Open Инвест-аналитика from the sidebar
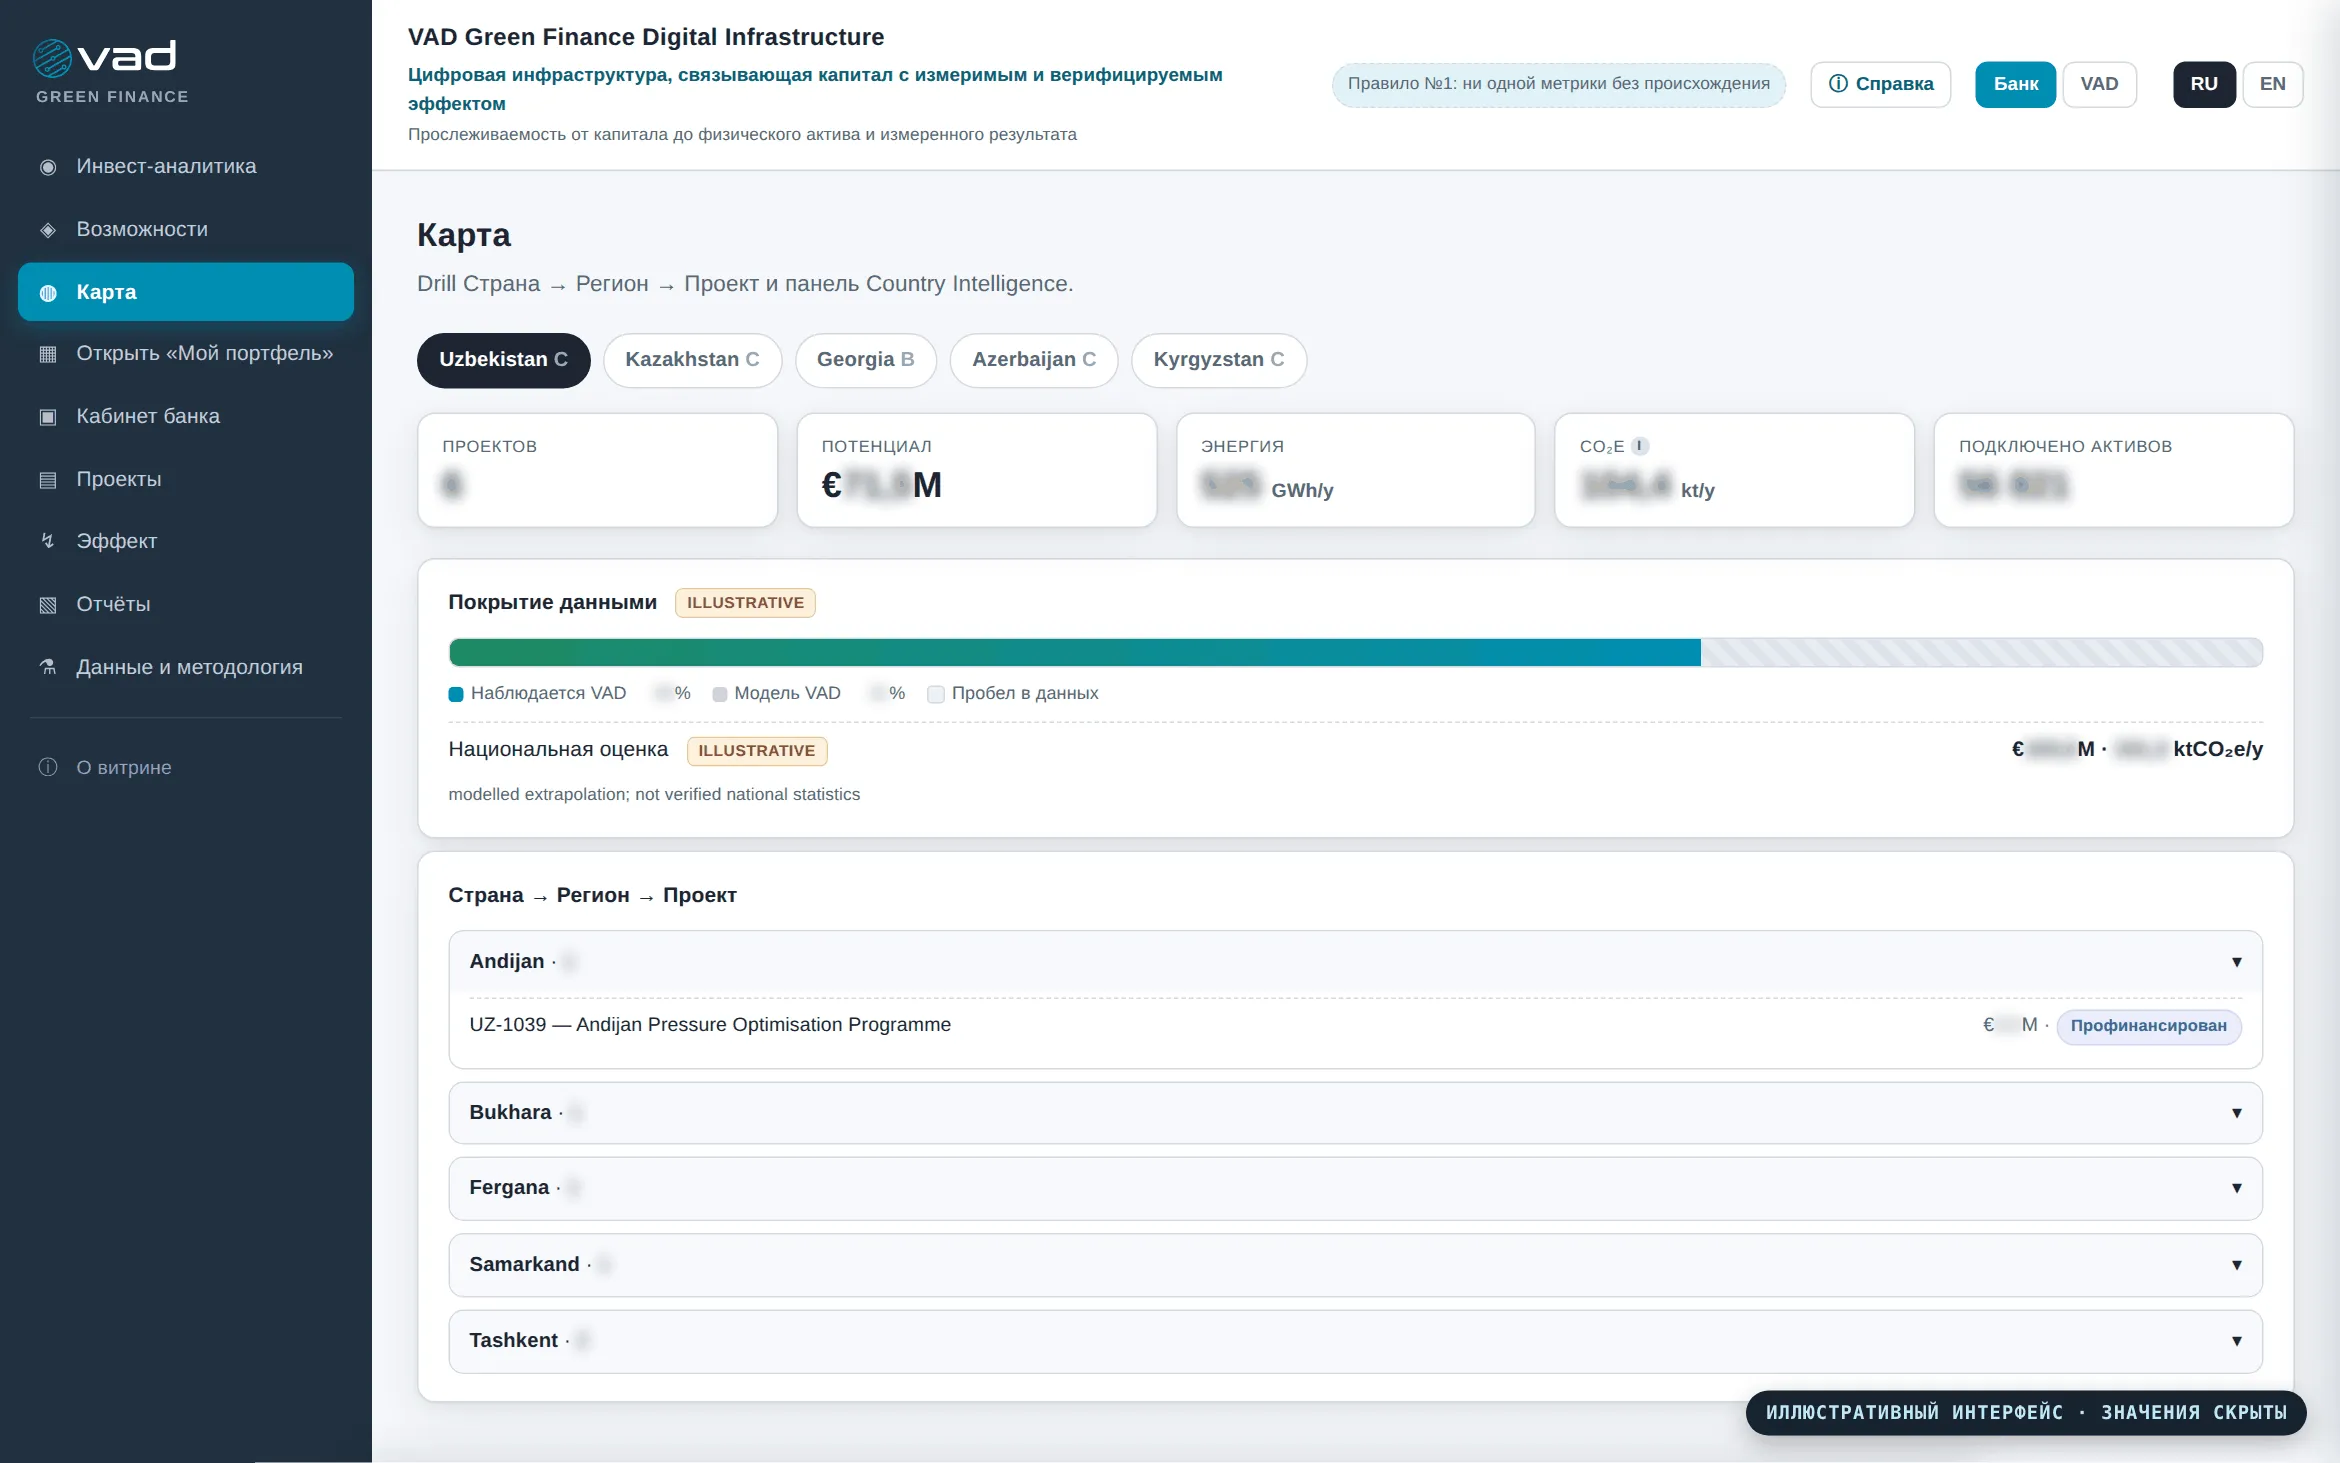Screen dimensions: 2340x1463 coord(186,167)
